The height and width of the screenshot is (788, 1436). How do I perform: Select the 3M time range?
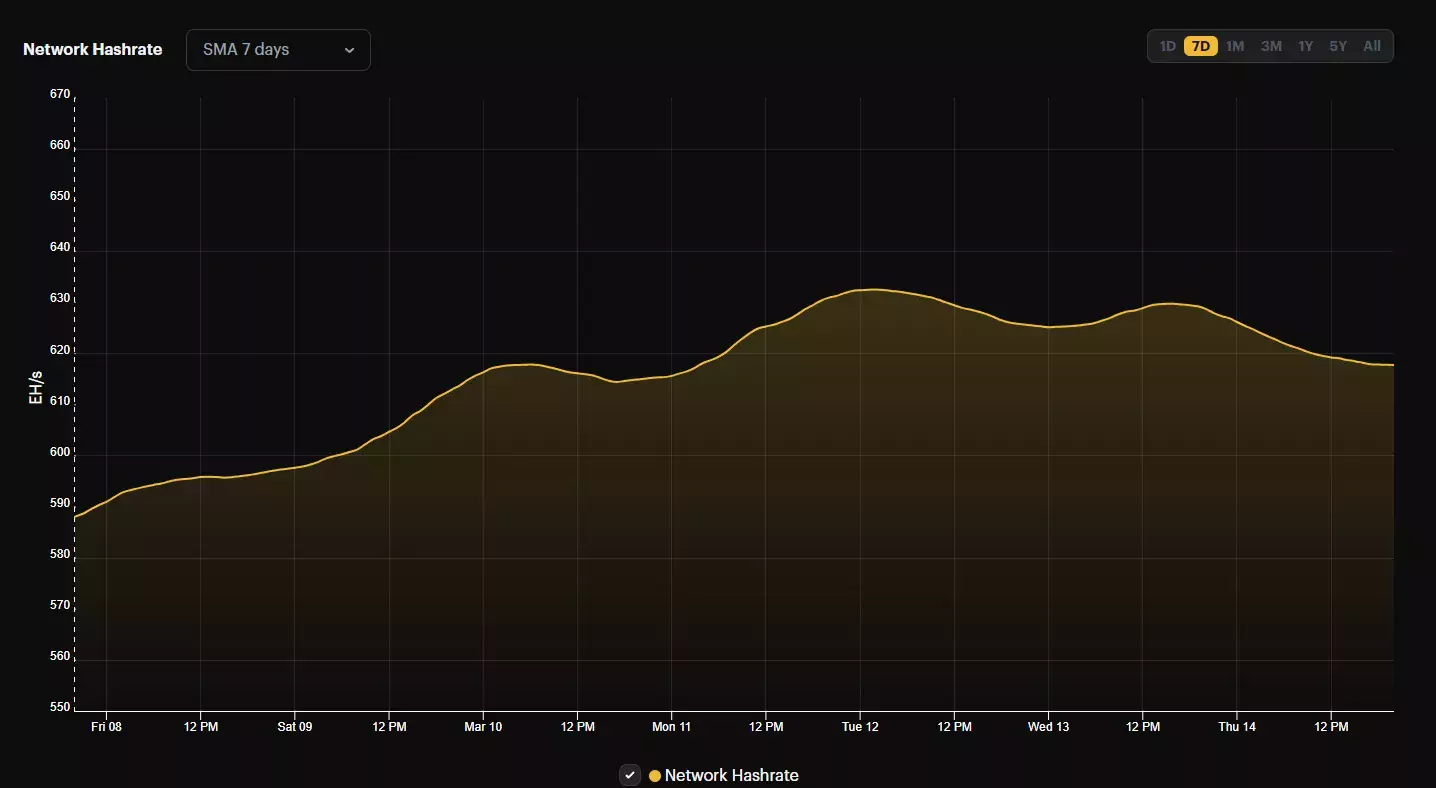1271,46
